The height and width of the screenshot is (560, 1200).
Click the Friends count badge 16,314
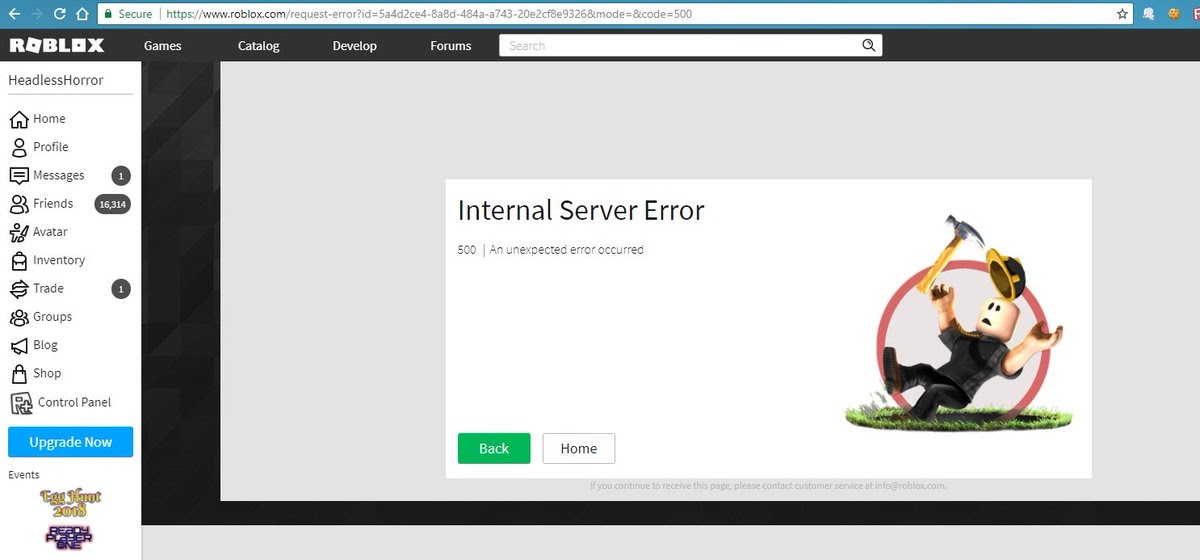coord(112,204)
